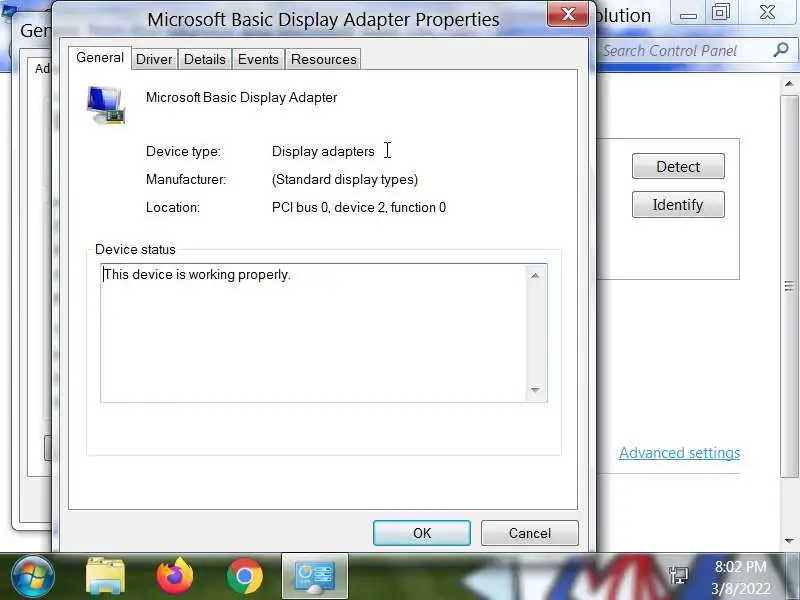
Task: Click the '(Standard display types)' manufacturer value
Action: [x=345, y=180]
